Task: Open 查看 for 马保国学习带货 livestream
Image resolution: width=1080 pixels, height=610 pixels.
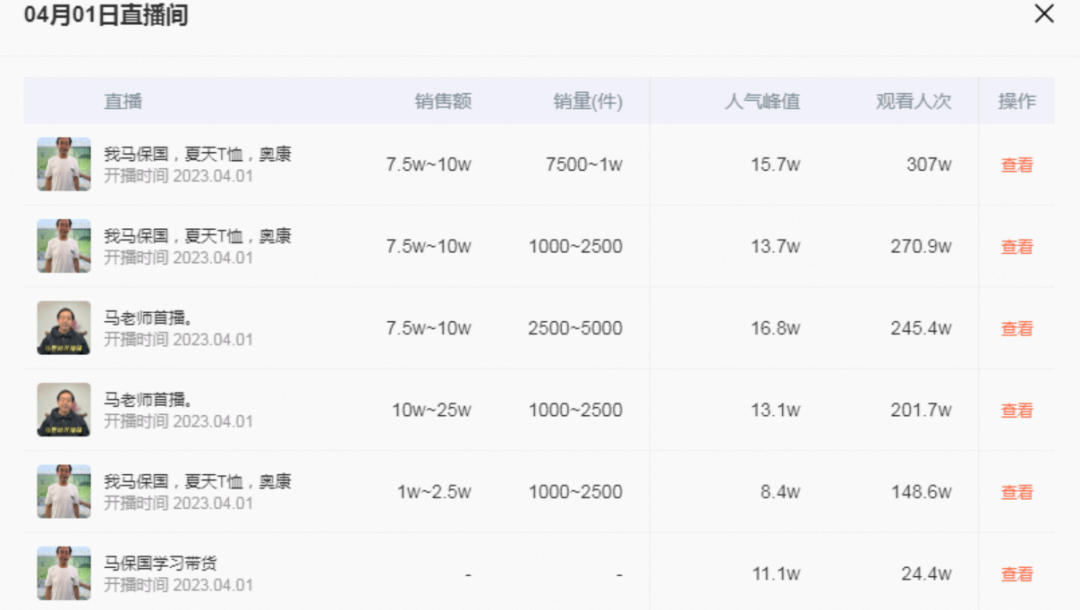Action: [1016, 575]
